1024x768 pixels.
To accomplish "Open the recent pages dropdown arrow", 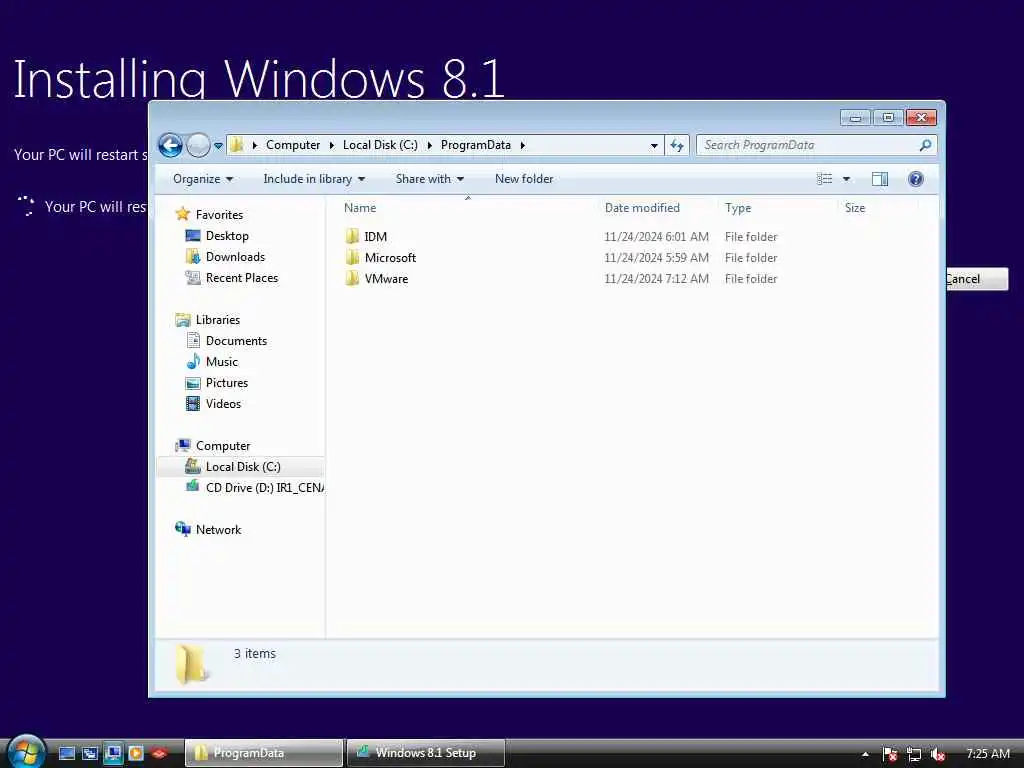I will (218, 146).
